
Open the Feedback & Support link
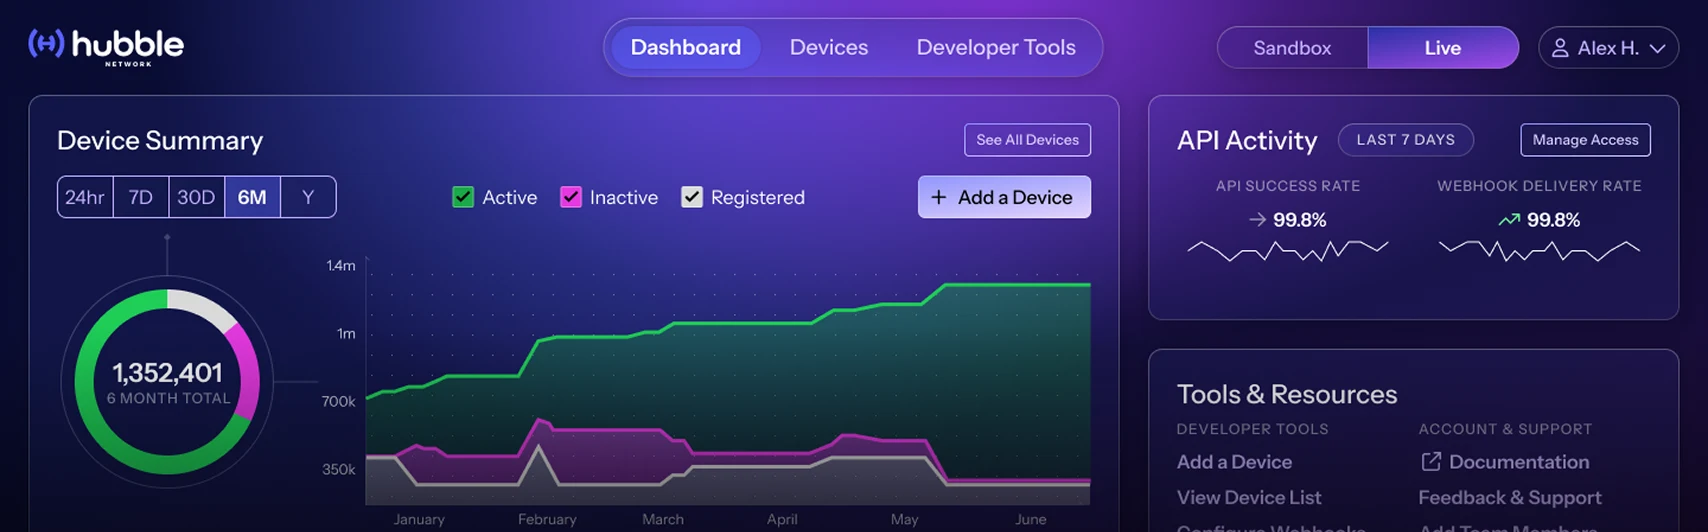point(1509,497)
